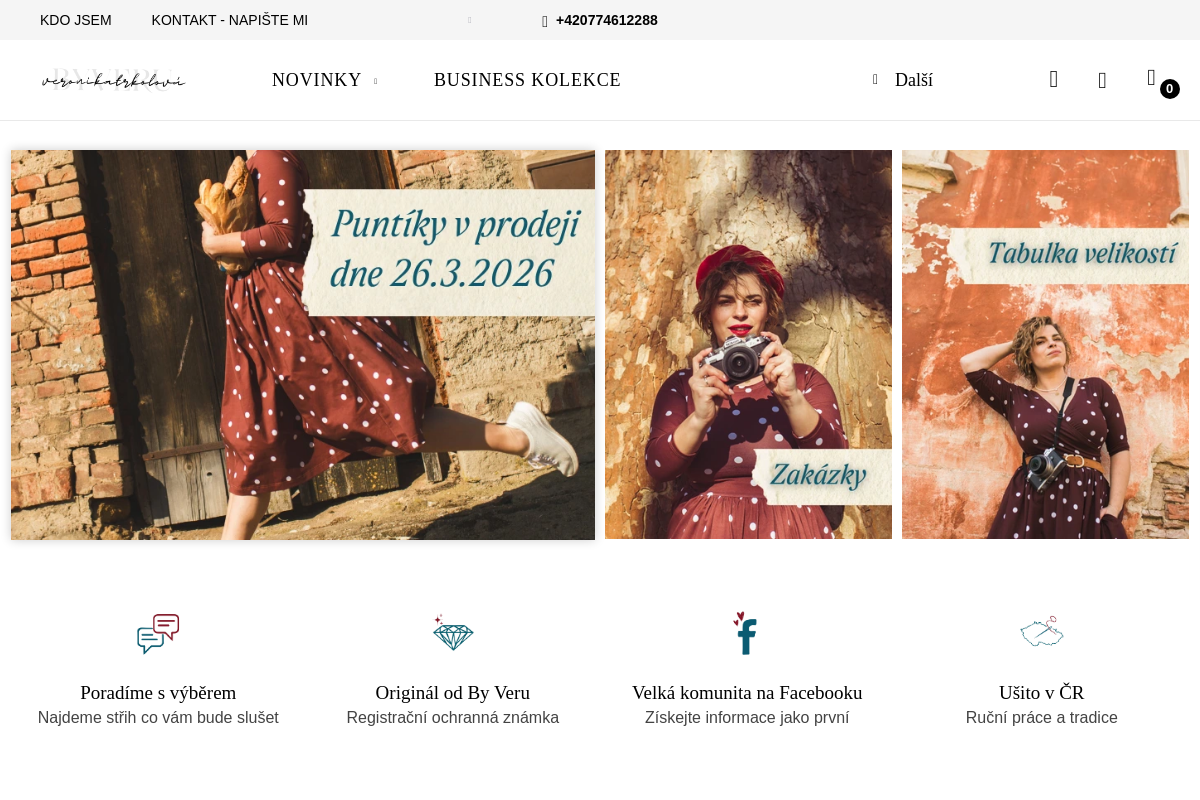Expand the Další menu dropdown
Viewport: 1200px width, 800px height.
[903, 80]
